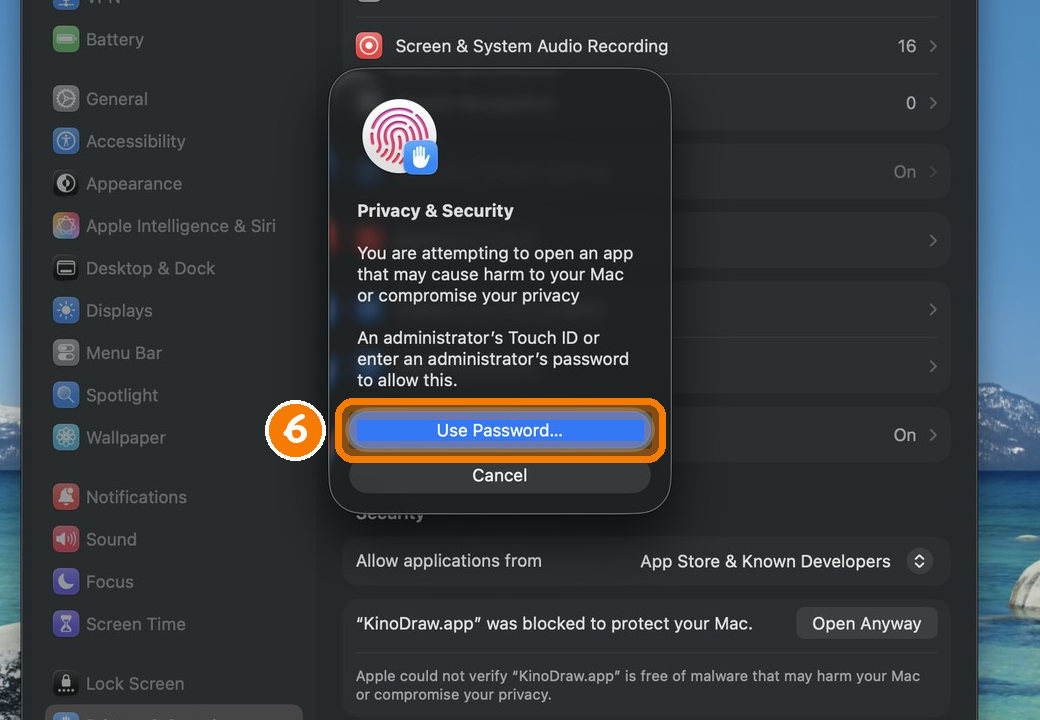Viewport: 1040px width, 720px height.
Task: Open the Focus moon icon
Action: point(66,581)
